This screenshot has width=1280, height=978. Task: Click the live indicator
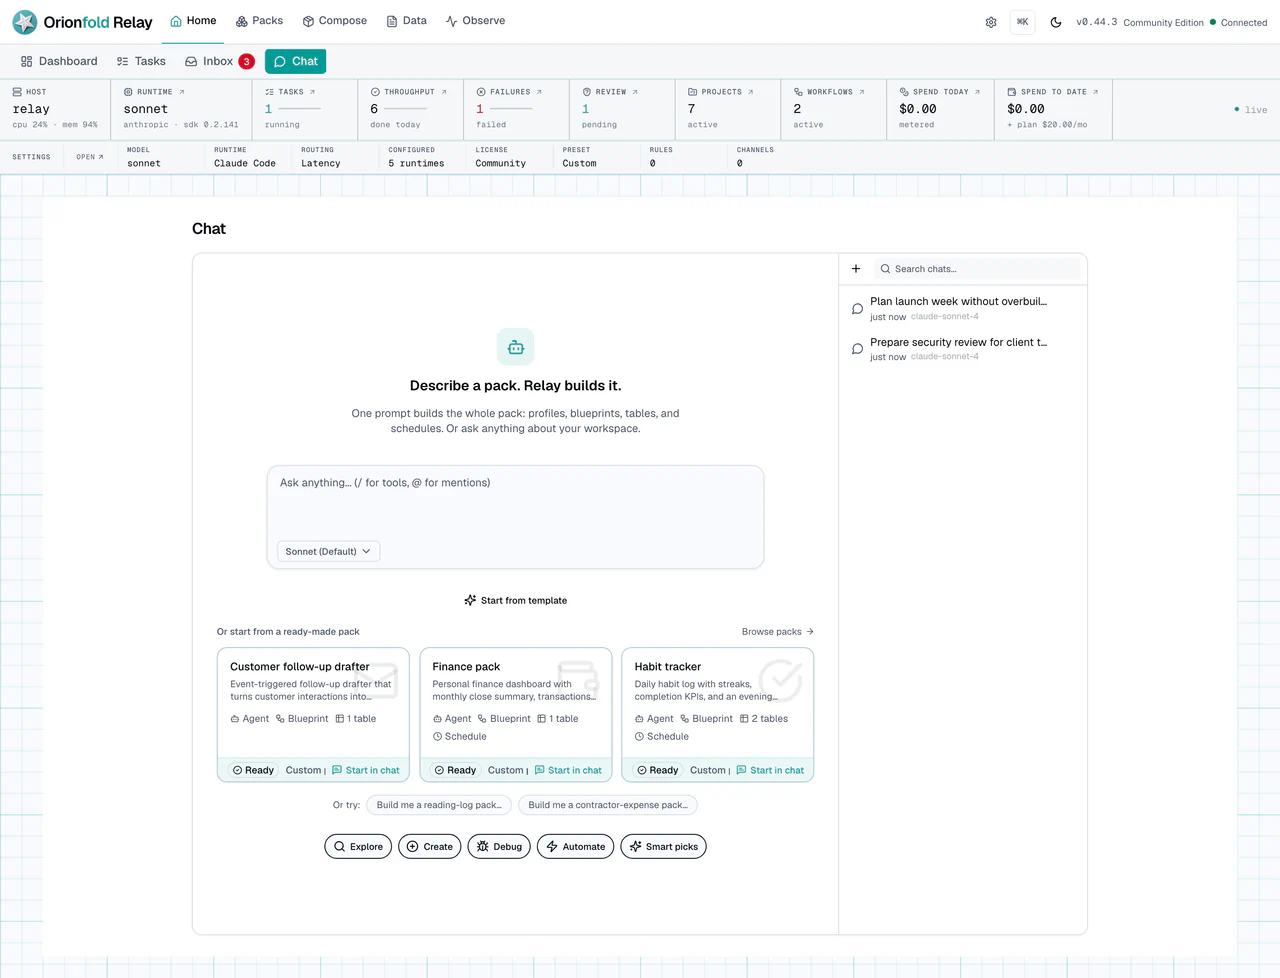coord(1250,110)
